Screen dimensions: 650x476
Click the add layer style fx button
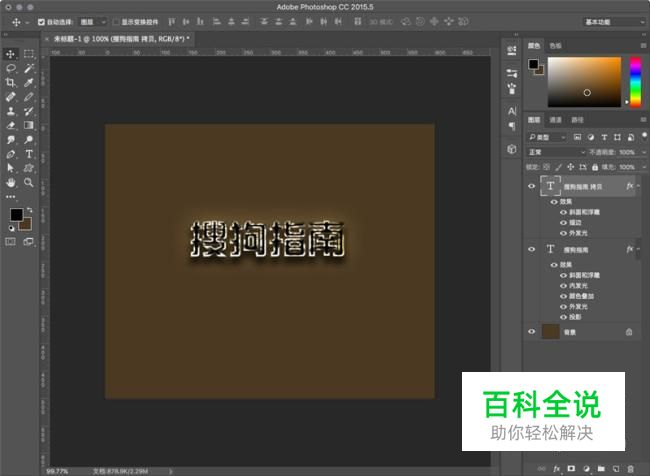pyautogui.click(x=557, y=469)
